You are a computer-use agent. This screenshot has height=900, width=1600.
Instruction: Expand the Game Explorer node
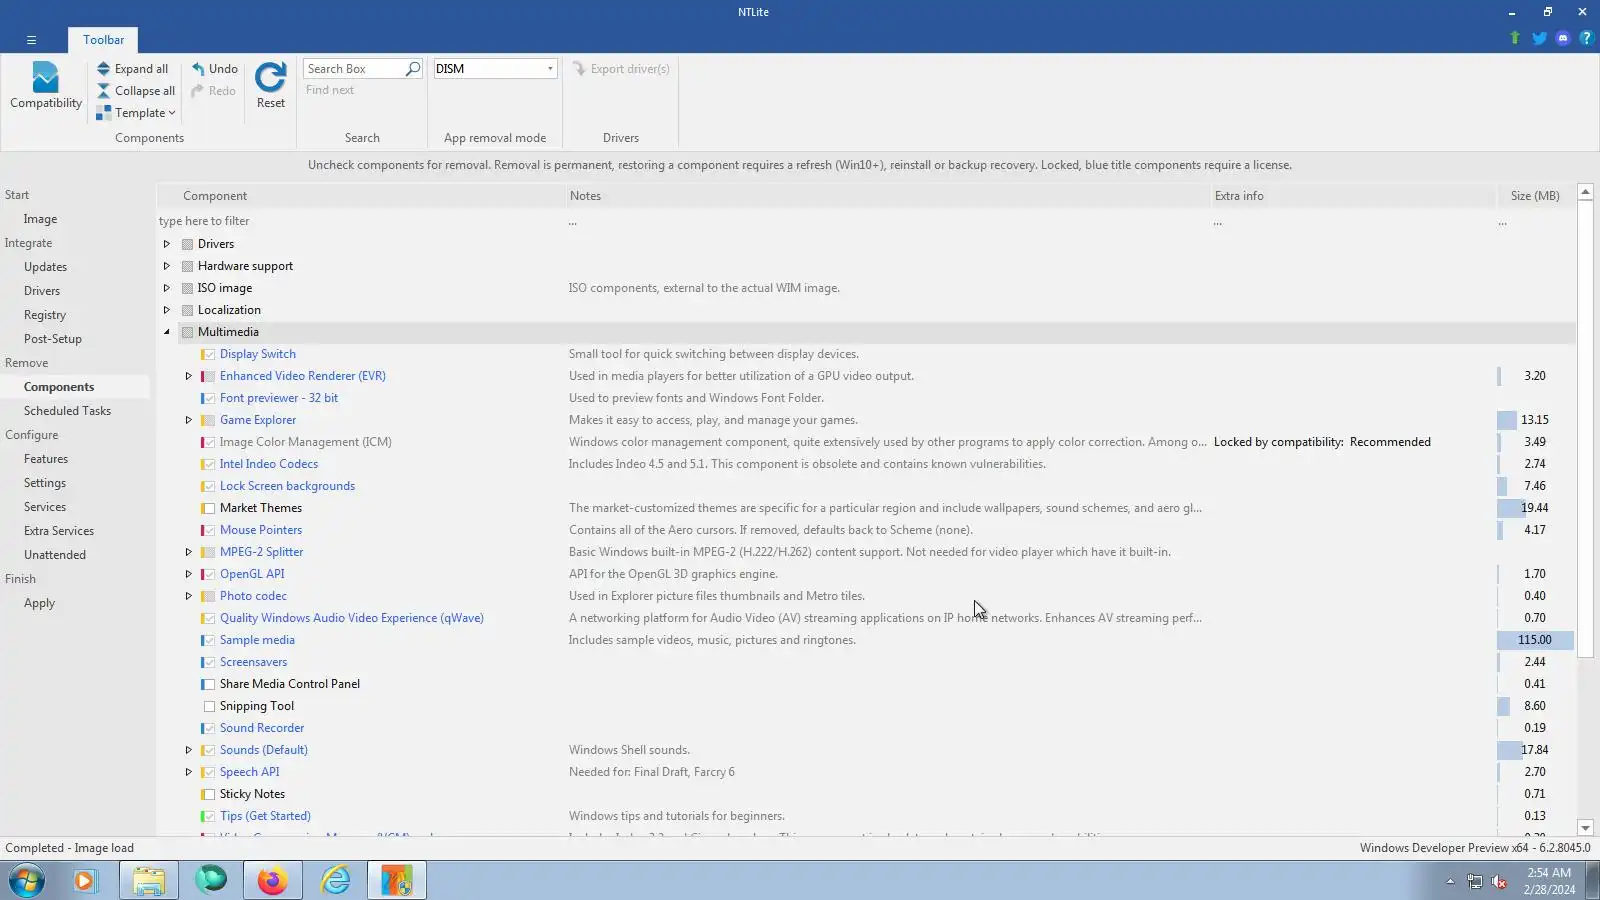coord(188,420)
